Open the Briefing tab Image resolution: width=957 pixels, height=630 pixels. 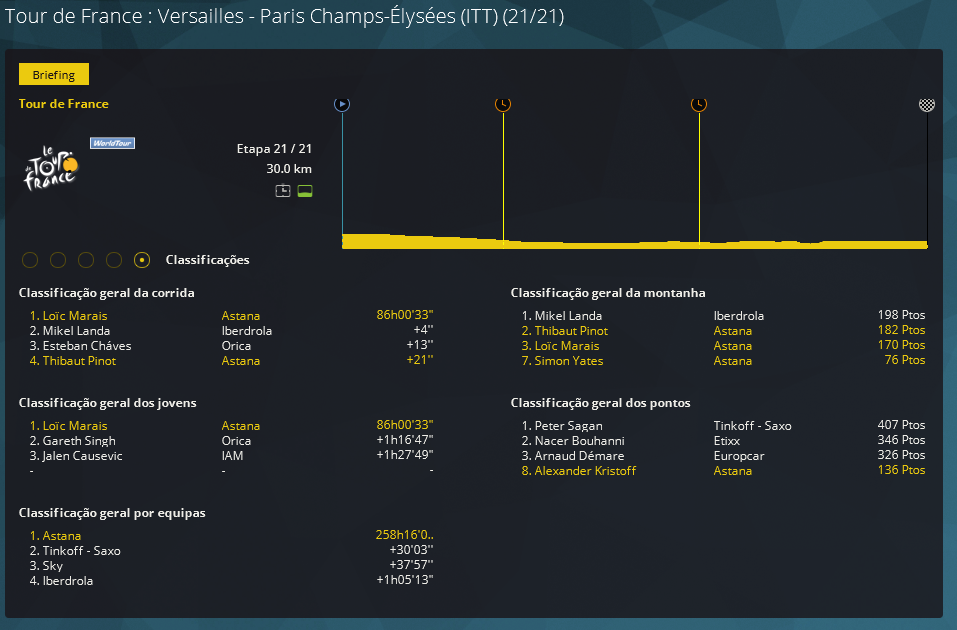click(x=54, y=74)
